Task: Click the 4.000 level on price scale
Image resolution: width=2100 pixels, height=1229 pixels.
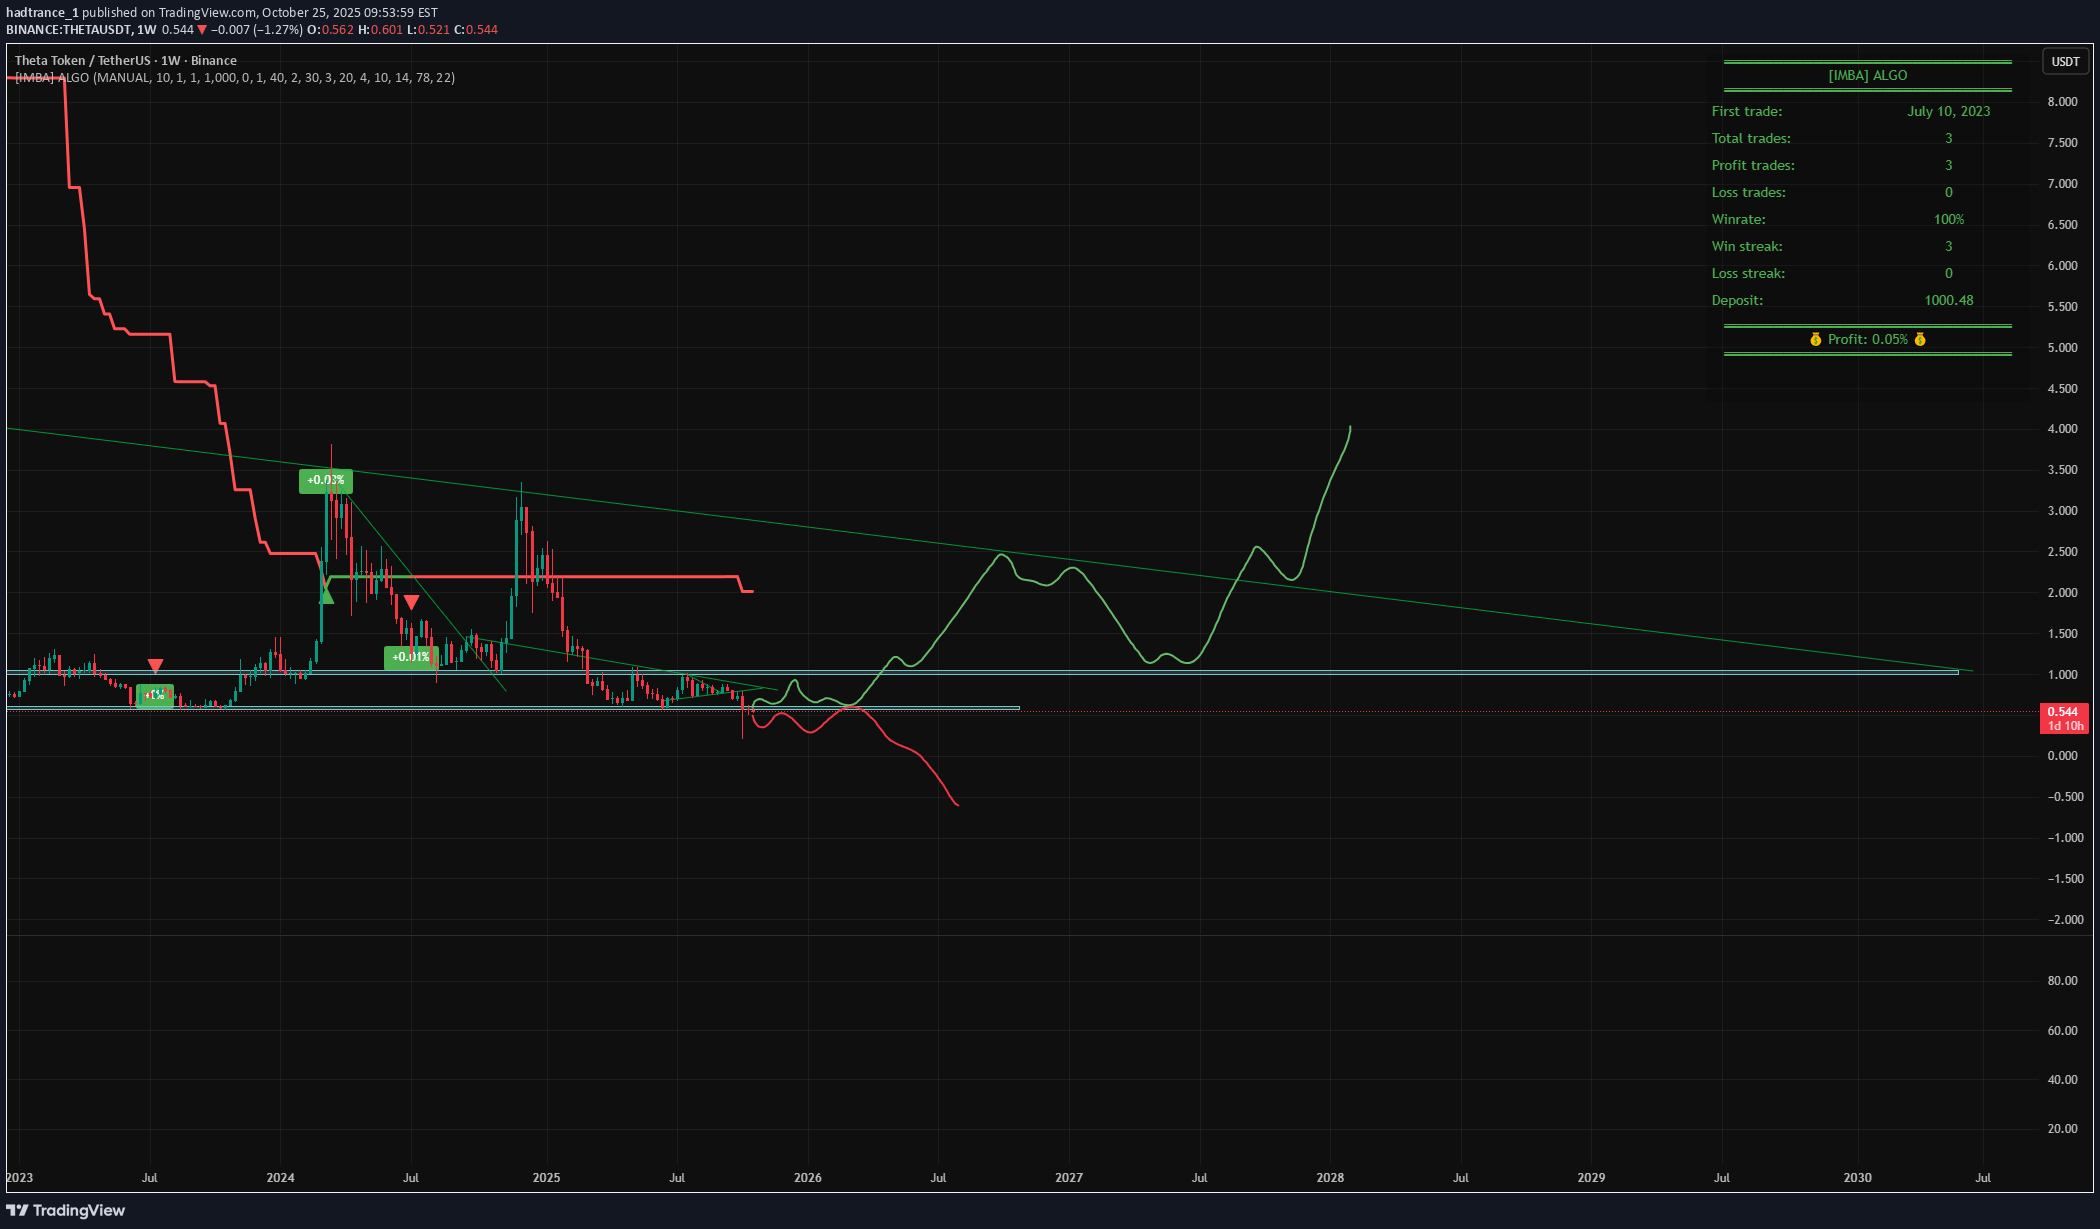Action: (x=2062, y=429)
